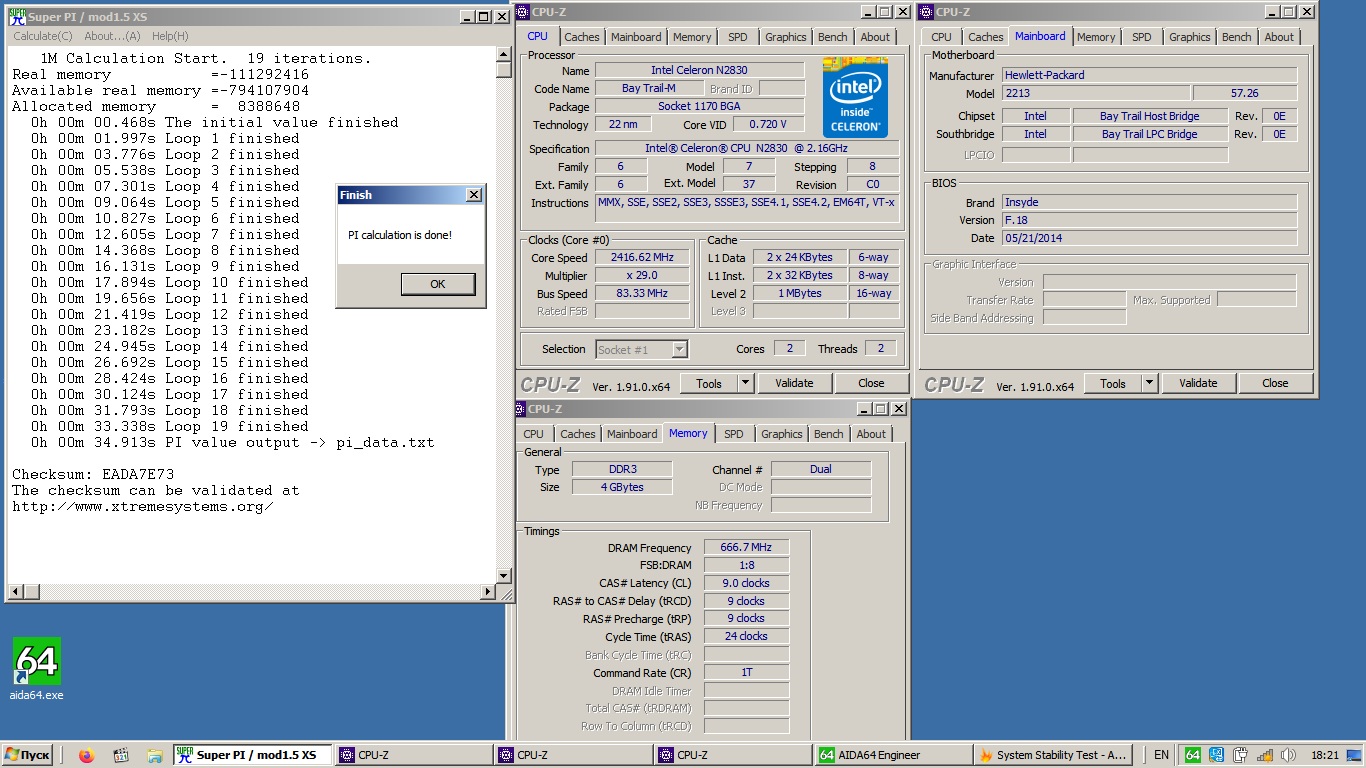Image resolution: width=1366 pixels, height=768 pixels.
Task: Click Tools button in the mainboard CPU-Z window
Action: pos(1113,383)
